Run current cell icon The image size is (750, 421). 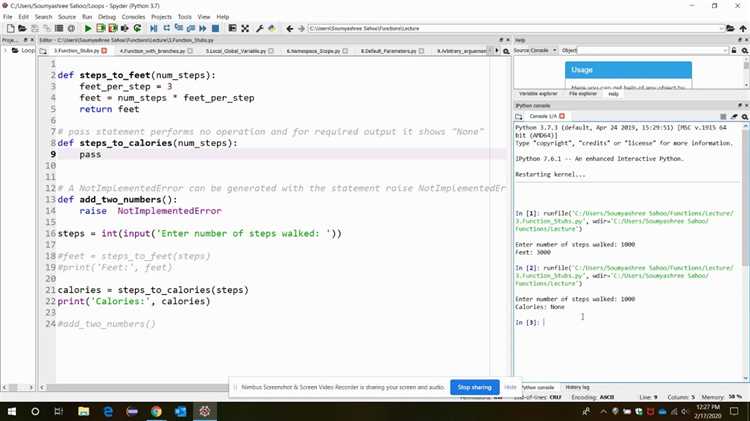click(100, 29)
